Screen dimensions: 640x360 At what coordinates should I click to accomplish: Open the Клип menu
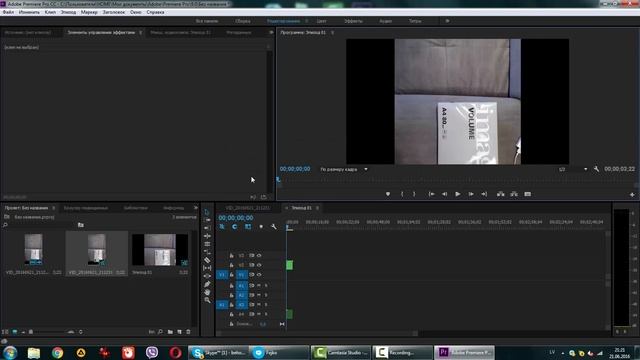tap(50, 12)
